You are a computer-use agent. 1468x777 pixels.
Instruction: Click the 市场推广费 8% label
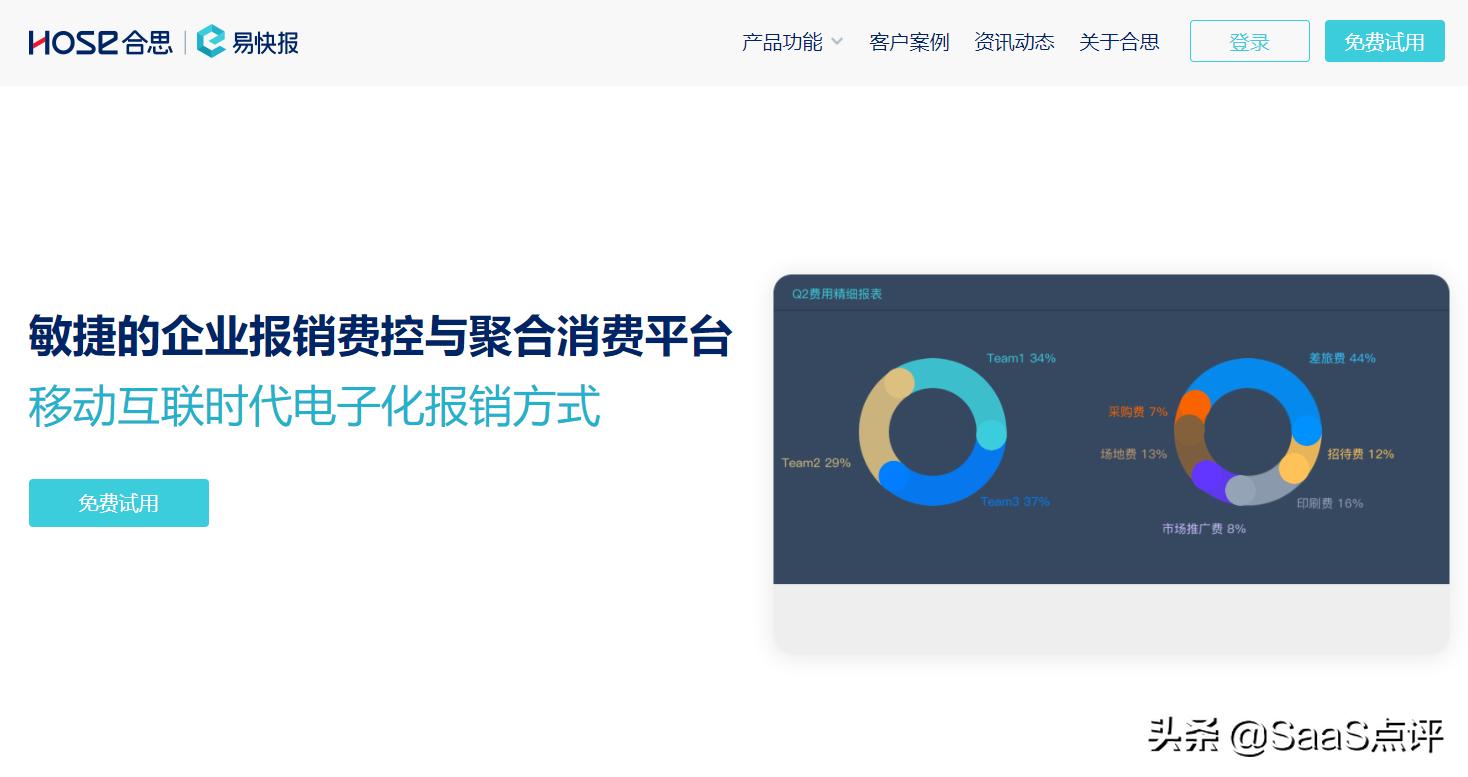click(x=1203, y=528)
